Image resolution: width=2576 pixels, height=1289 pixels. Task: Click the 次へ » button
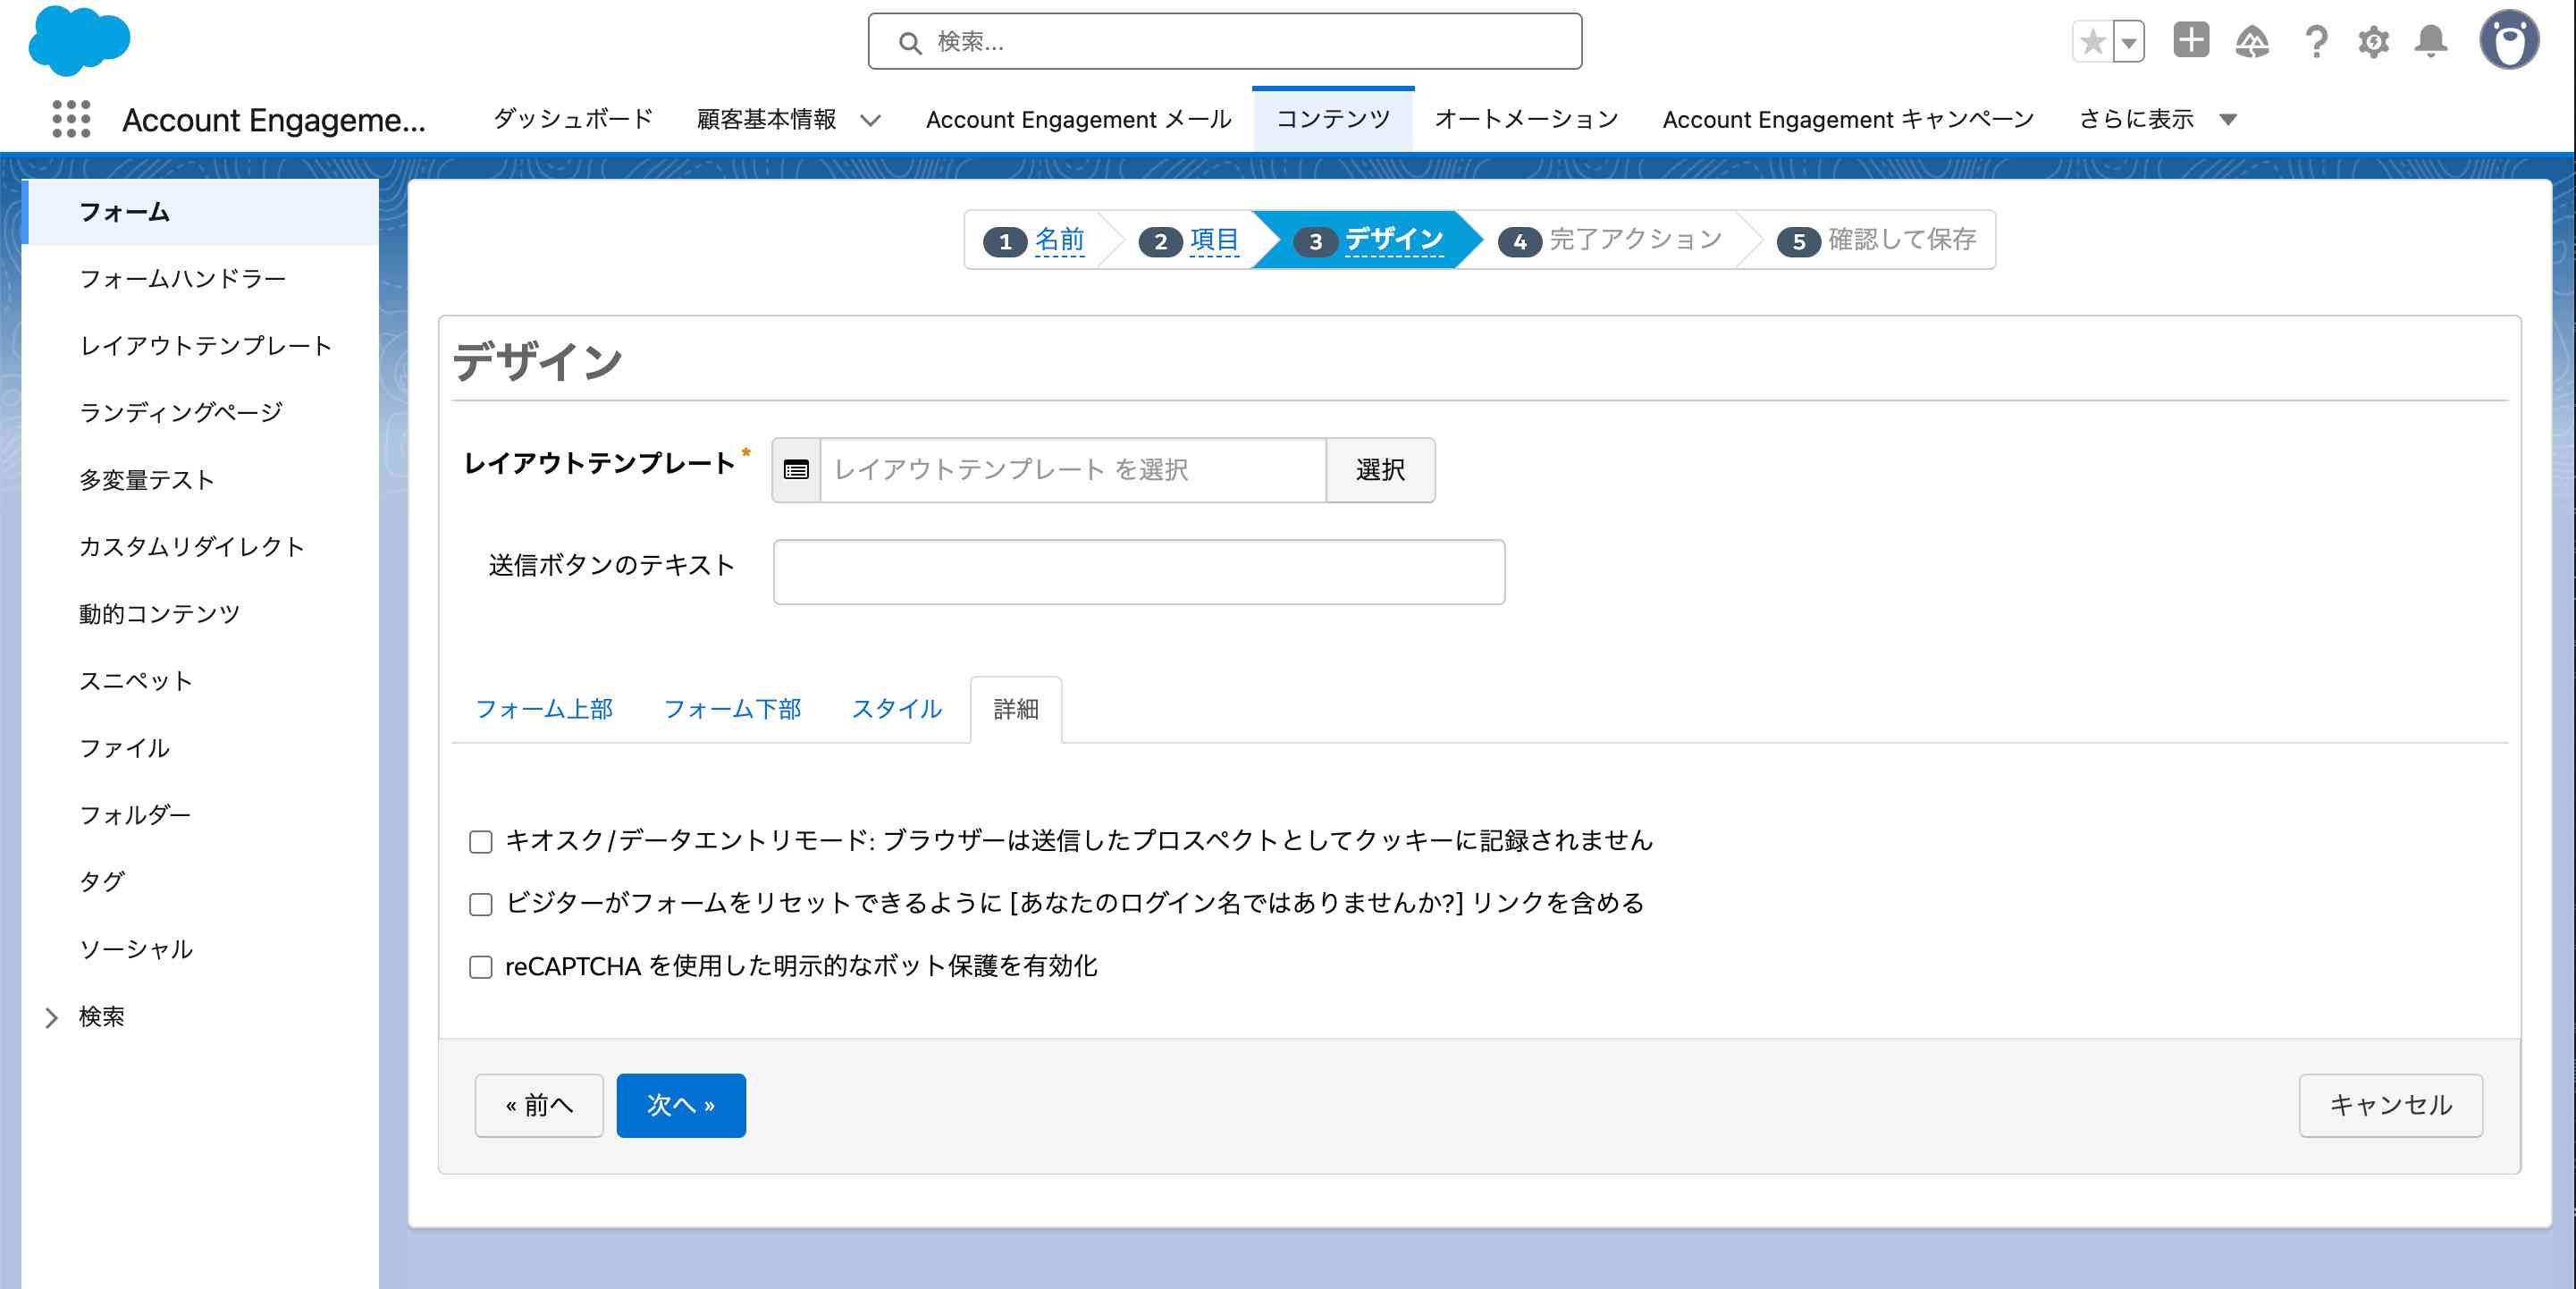(x=681, y=1105)
